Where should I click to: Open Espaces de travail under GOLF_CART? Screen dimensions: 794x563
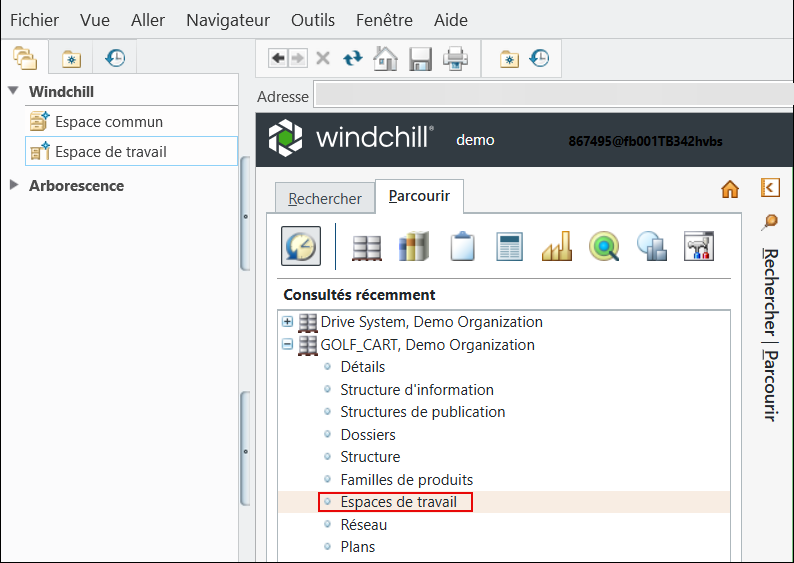point(399,502)
